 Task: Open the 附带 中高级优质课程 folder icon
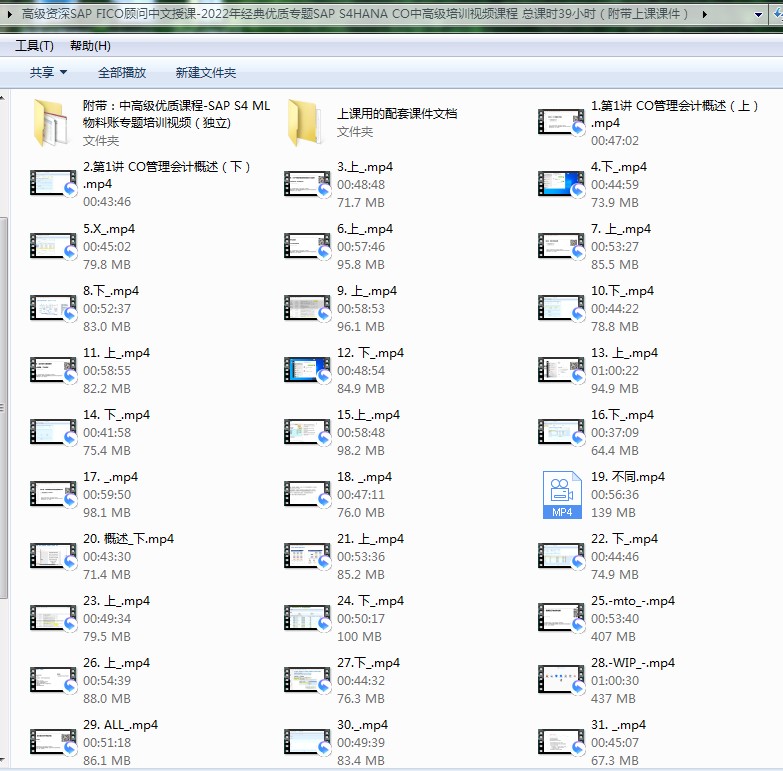click(52, 123)
